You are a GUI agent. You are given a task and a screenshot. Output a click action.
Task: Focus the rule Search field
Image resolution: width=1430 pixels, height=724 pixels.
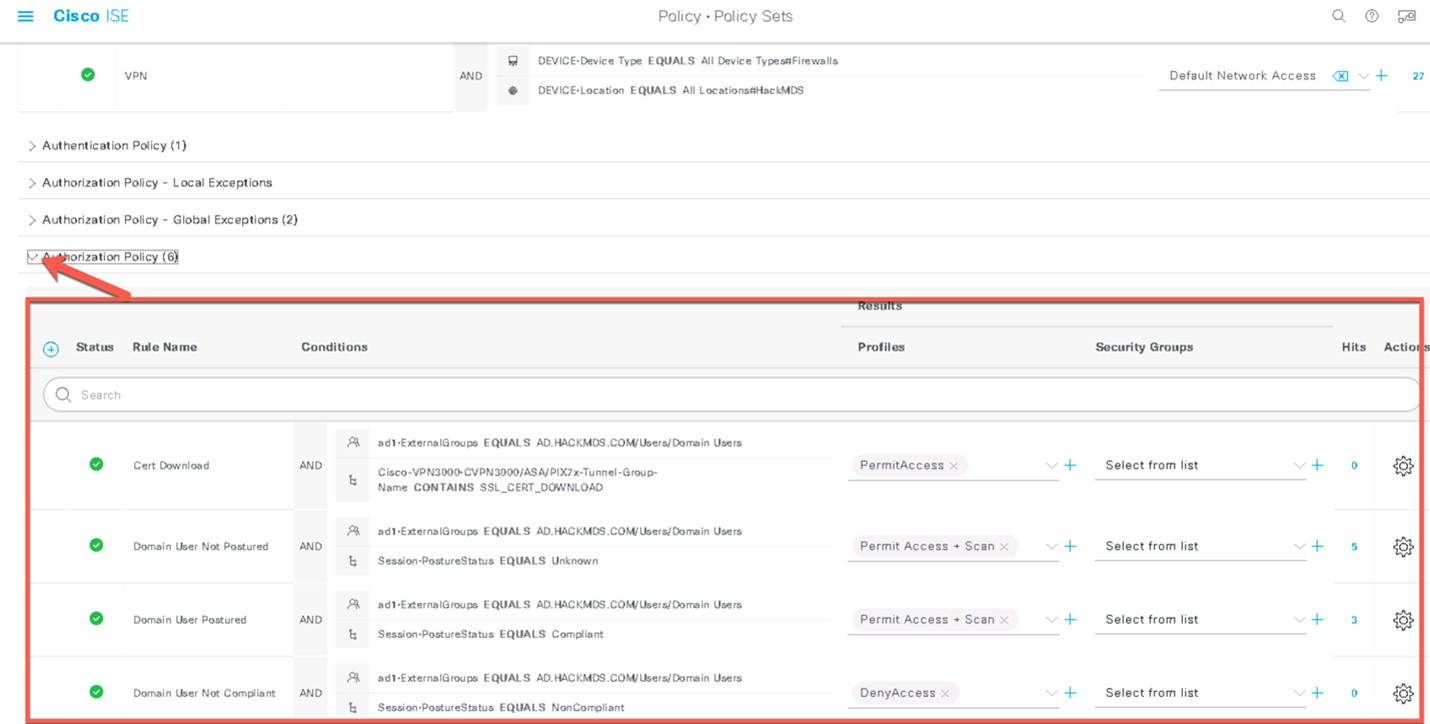(x=730, y=395)
